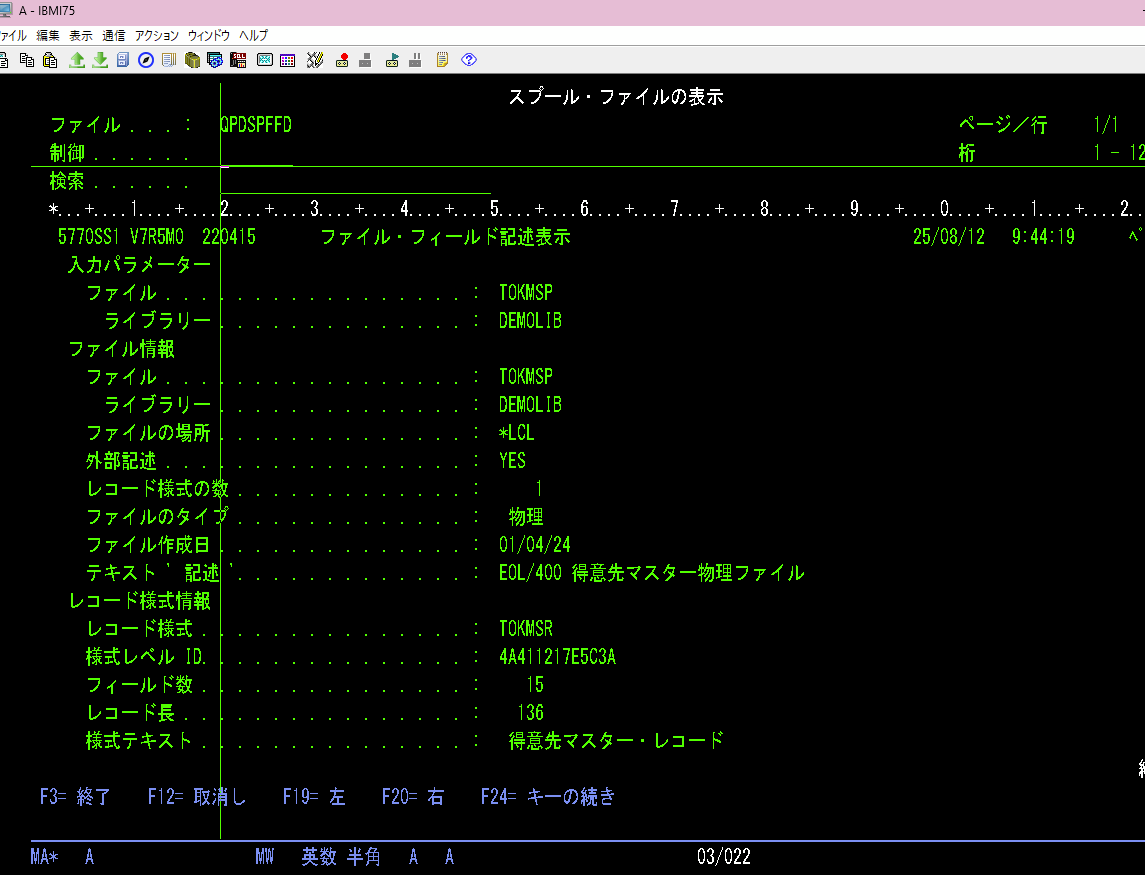Click the pencil and tools customize icon
The height and width of the screenshot is (875, 1145).
(x=315, y=60)
